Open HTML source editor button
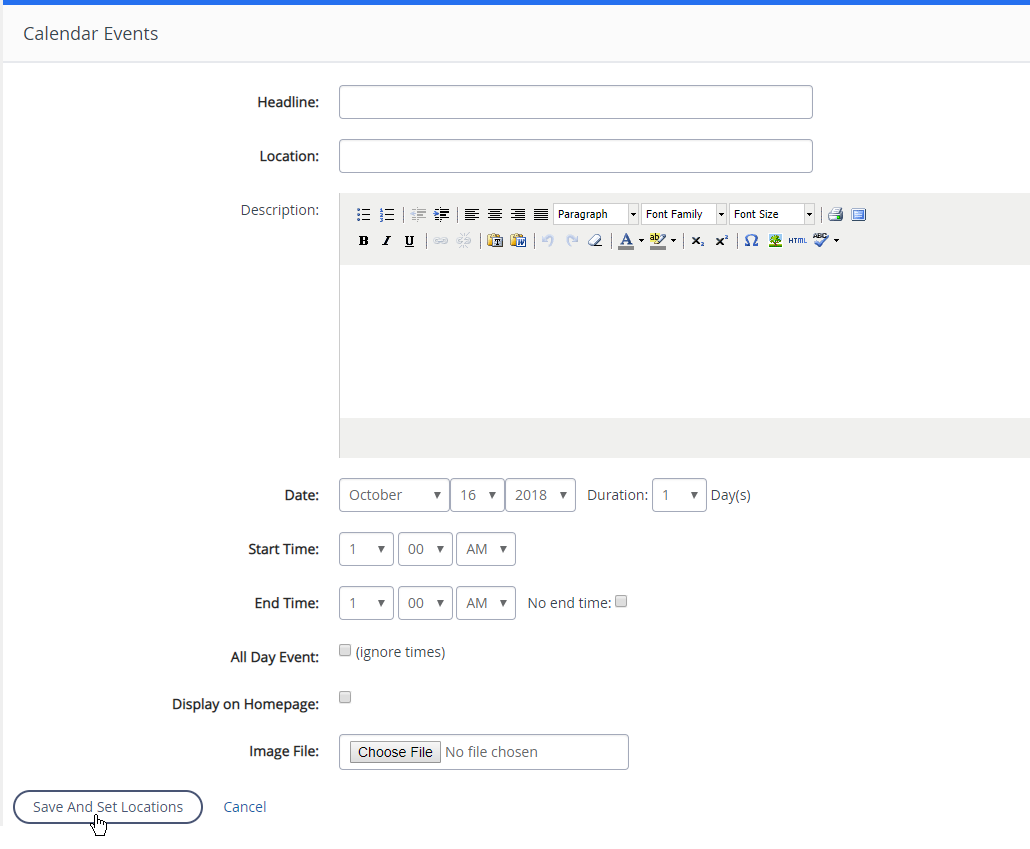The width and height of the screenshot is (1030, 849). [797, 241]
